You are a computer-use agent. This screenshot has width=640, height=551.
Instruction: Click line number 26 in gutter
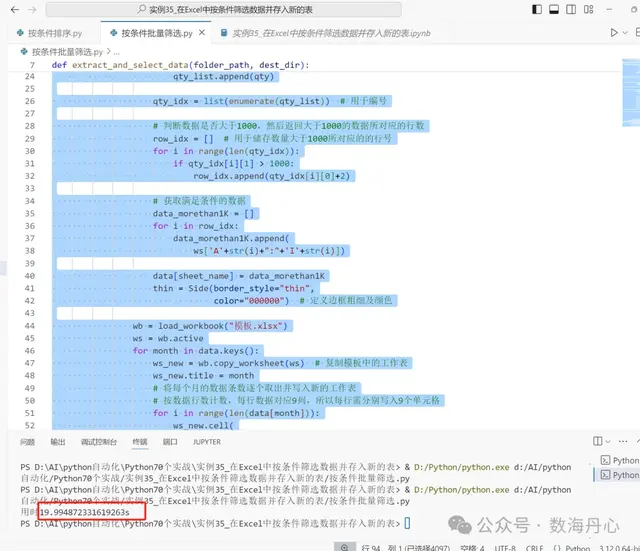30,101
